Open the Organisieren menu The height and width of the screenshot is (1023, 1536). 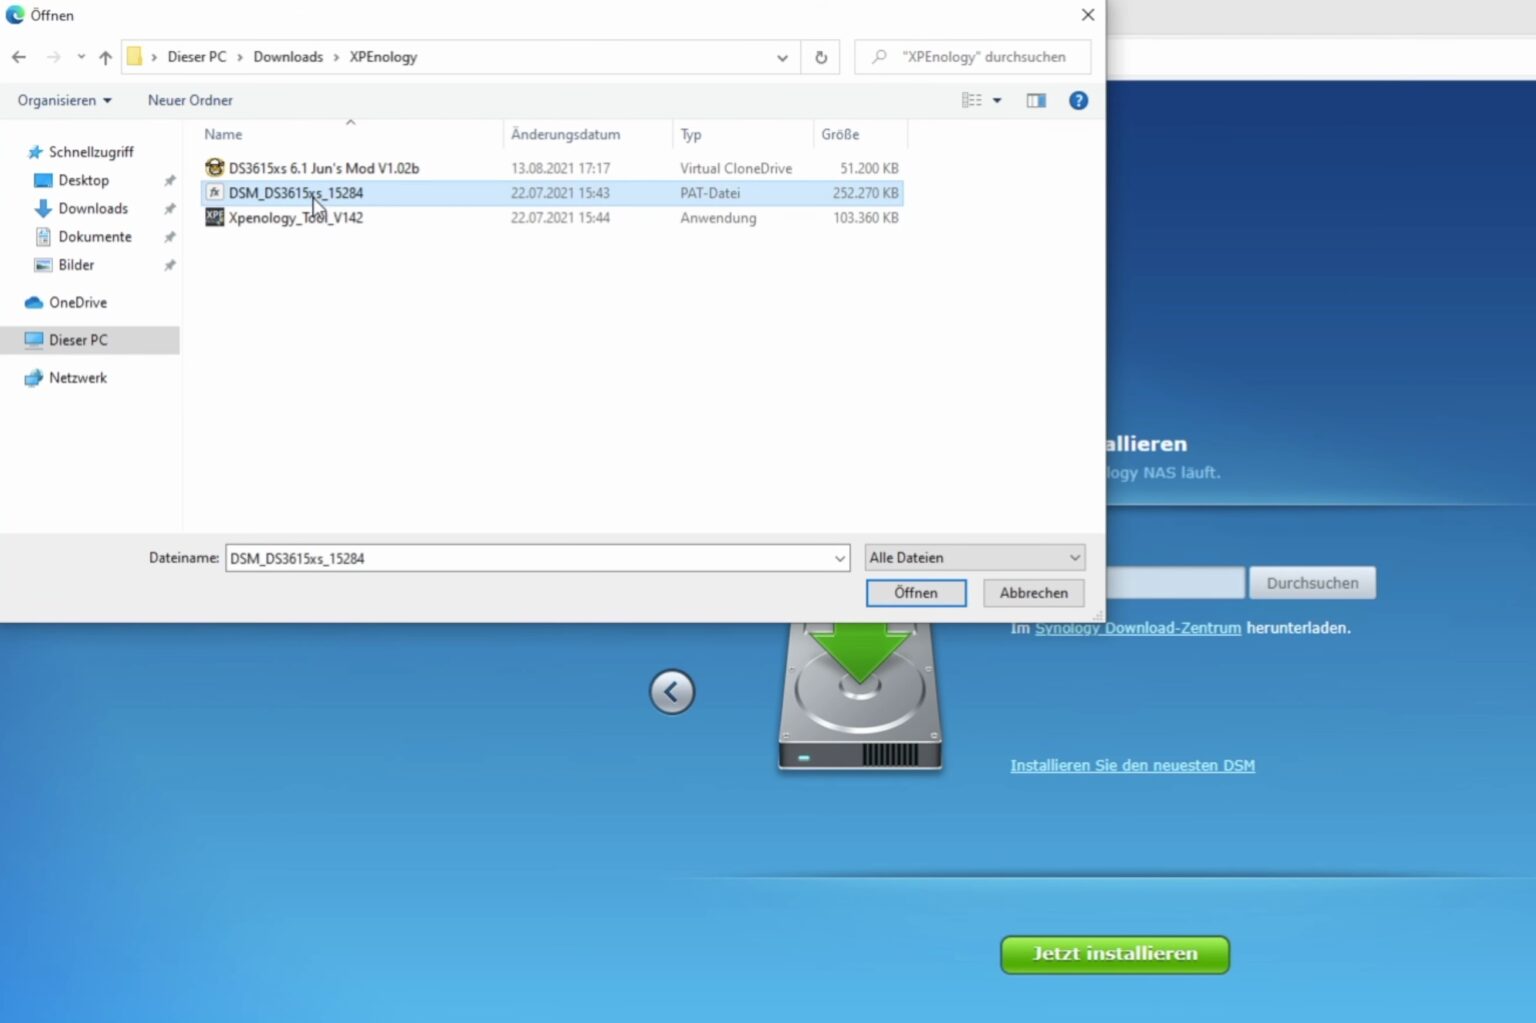(x=62, y=100)
